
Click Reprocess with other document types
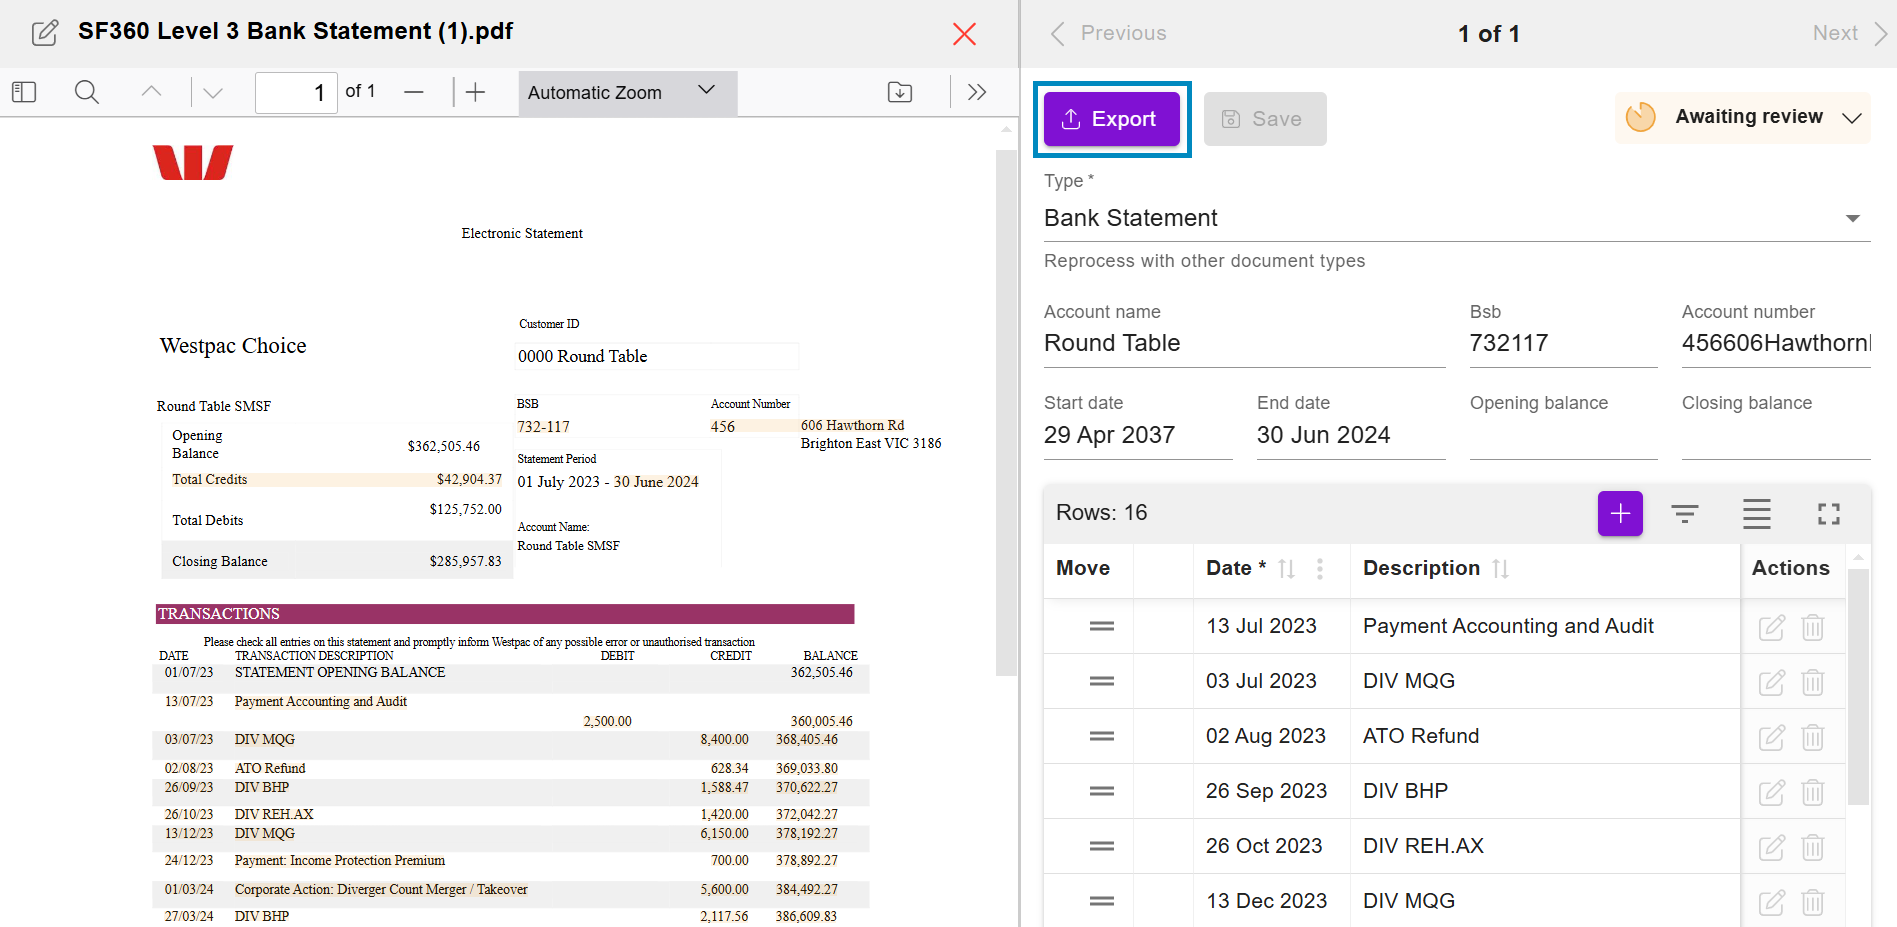[1204, 261]
